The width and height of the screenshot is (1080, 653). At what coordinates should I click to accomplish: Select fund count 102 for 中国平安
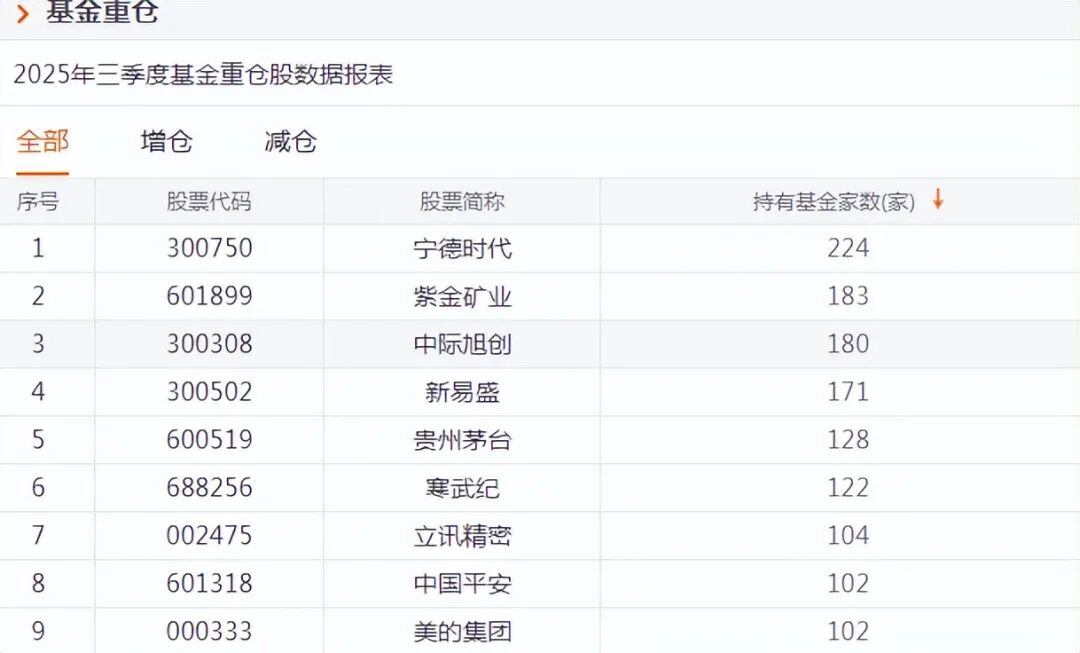tap(848, 583)
